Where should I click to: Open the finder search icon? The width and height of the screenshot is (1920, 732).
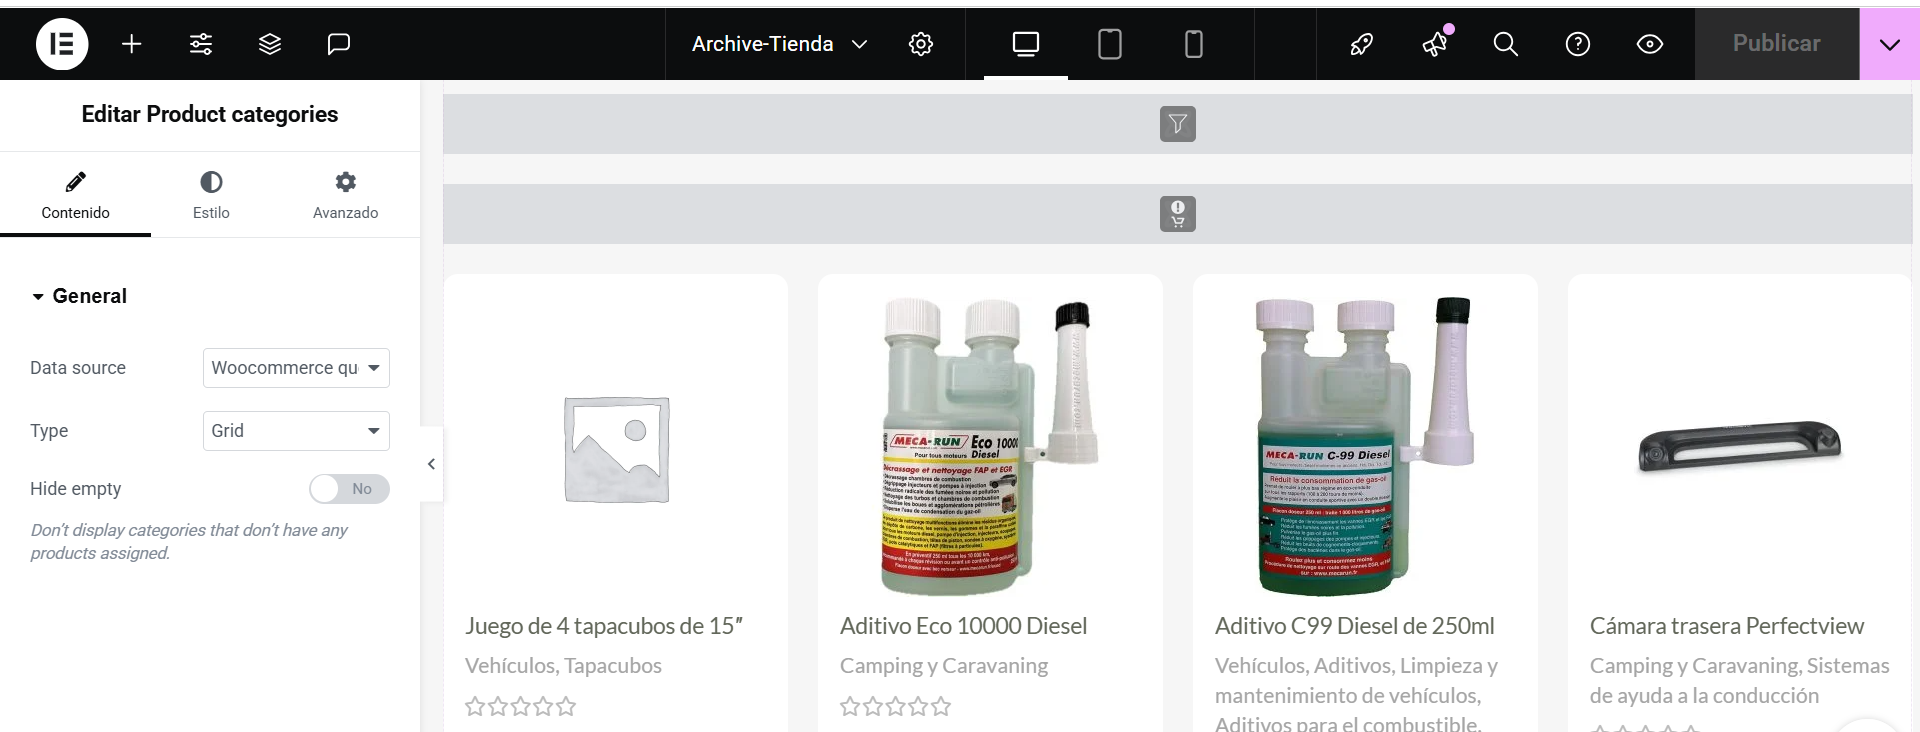(x=1506, y=44)
